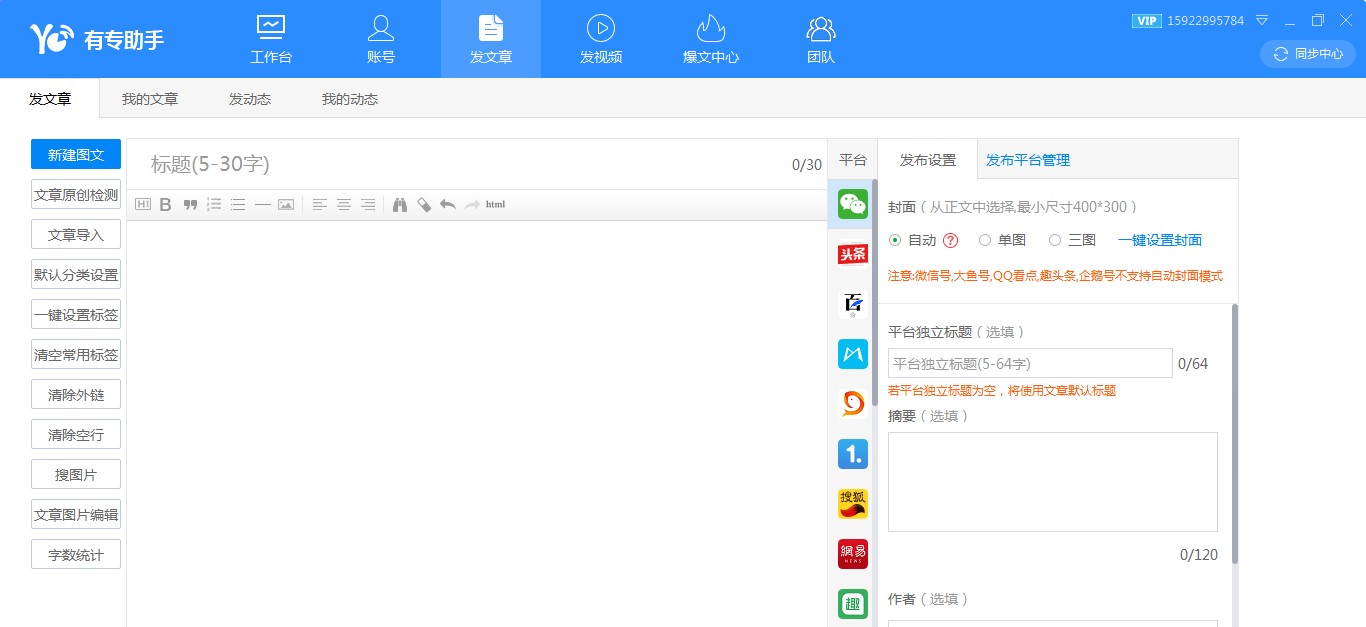1366x627 pixels.
Task: Select the 自动 cover radio button
Action: (895, 240)
